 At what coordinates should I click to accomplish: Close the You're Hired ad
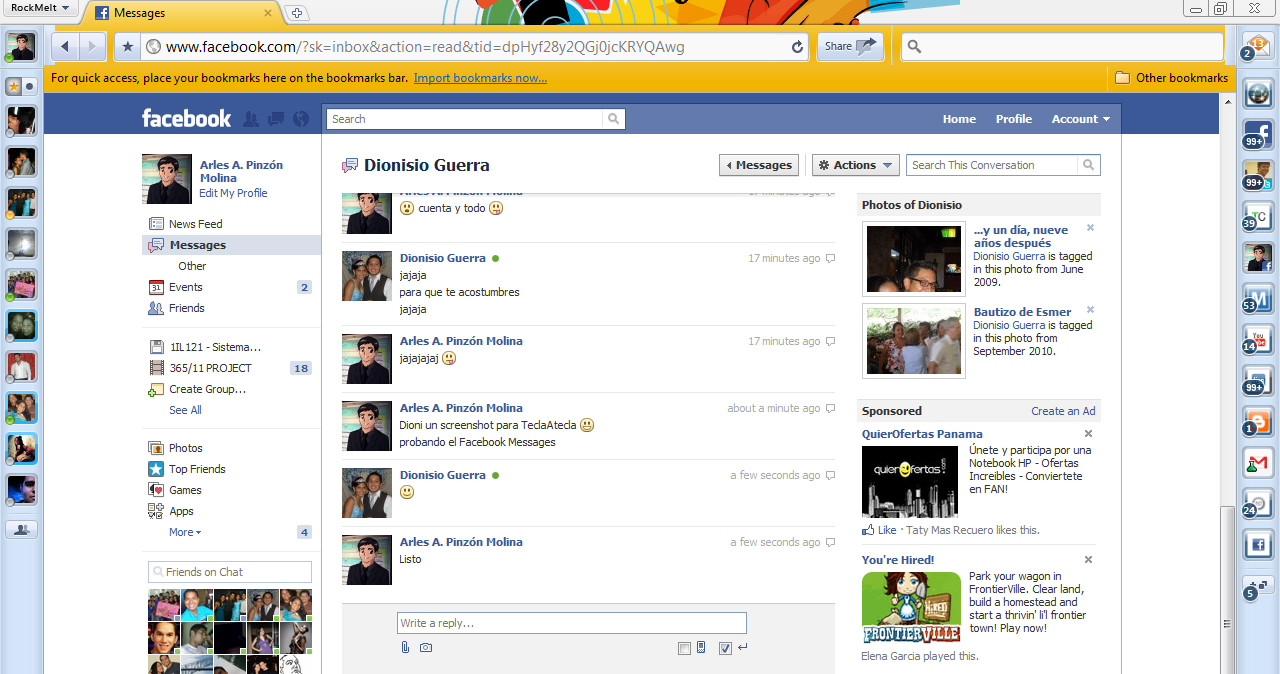pyautogui.click(x=1089, y=560)
